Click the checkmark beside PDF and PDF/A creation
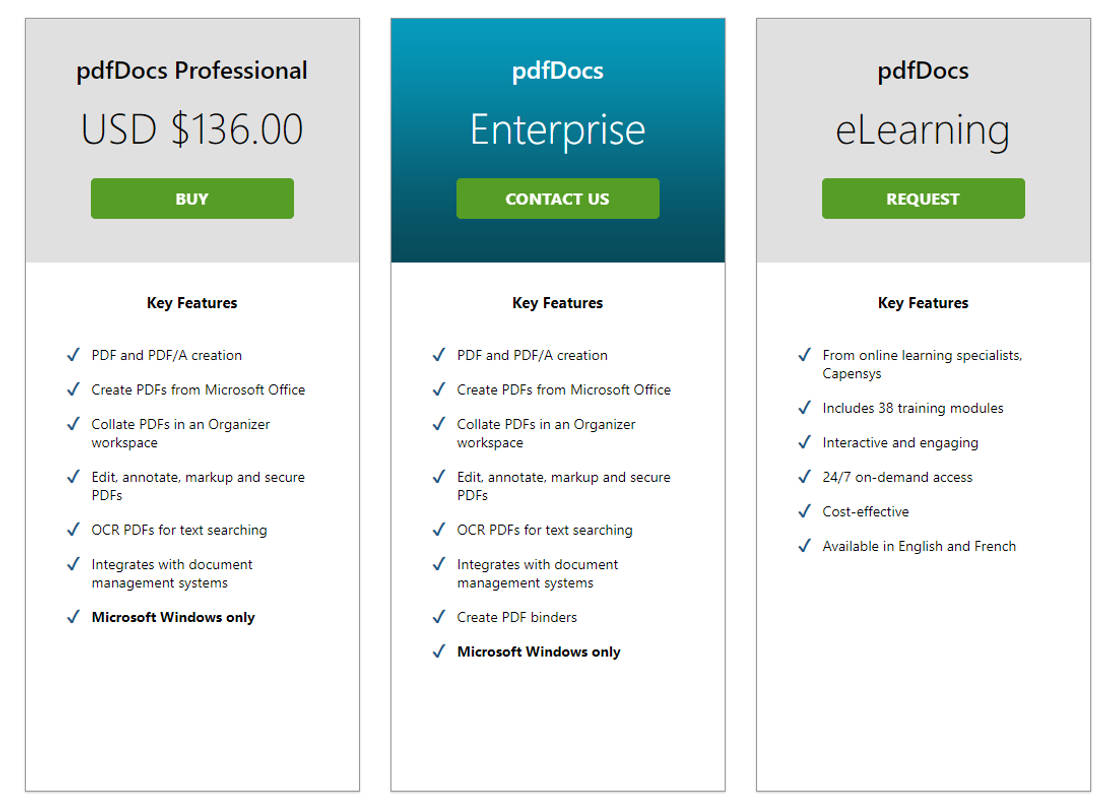The image size is (1108, 801). (x=73, y=355)
